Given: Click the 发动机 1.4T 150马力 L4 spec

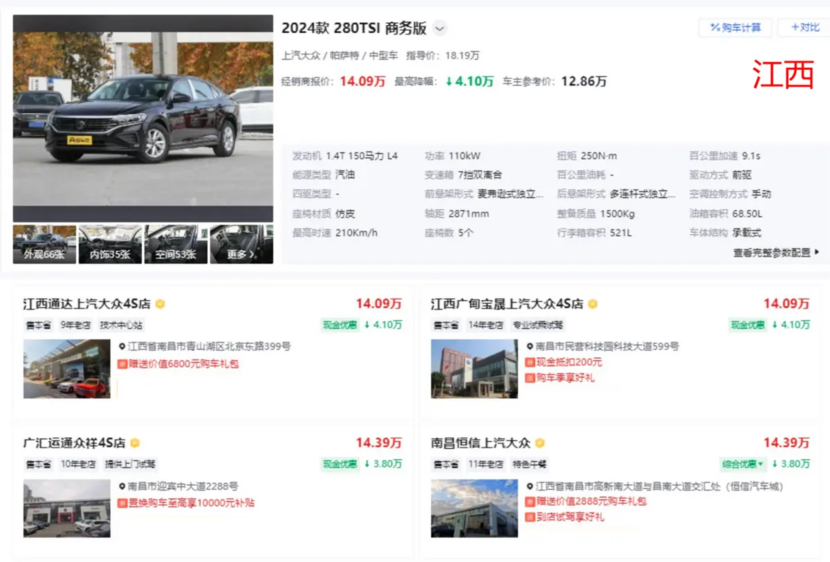Looking at the screenshot, I should tap(345, 156).
